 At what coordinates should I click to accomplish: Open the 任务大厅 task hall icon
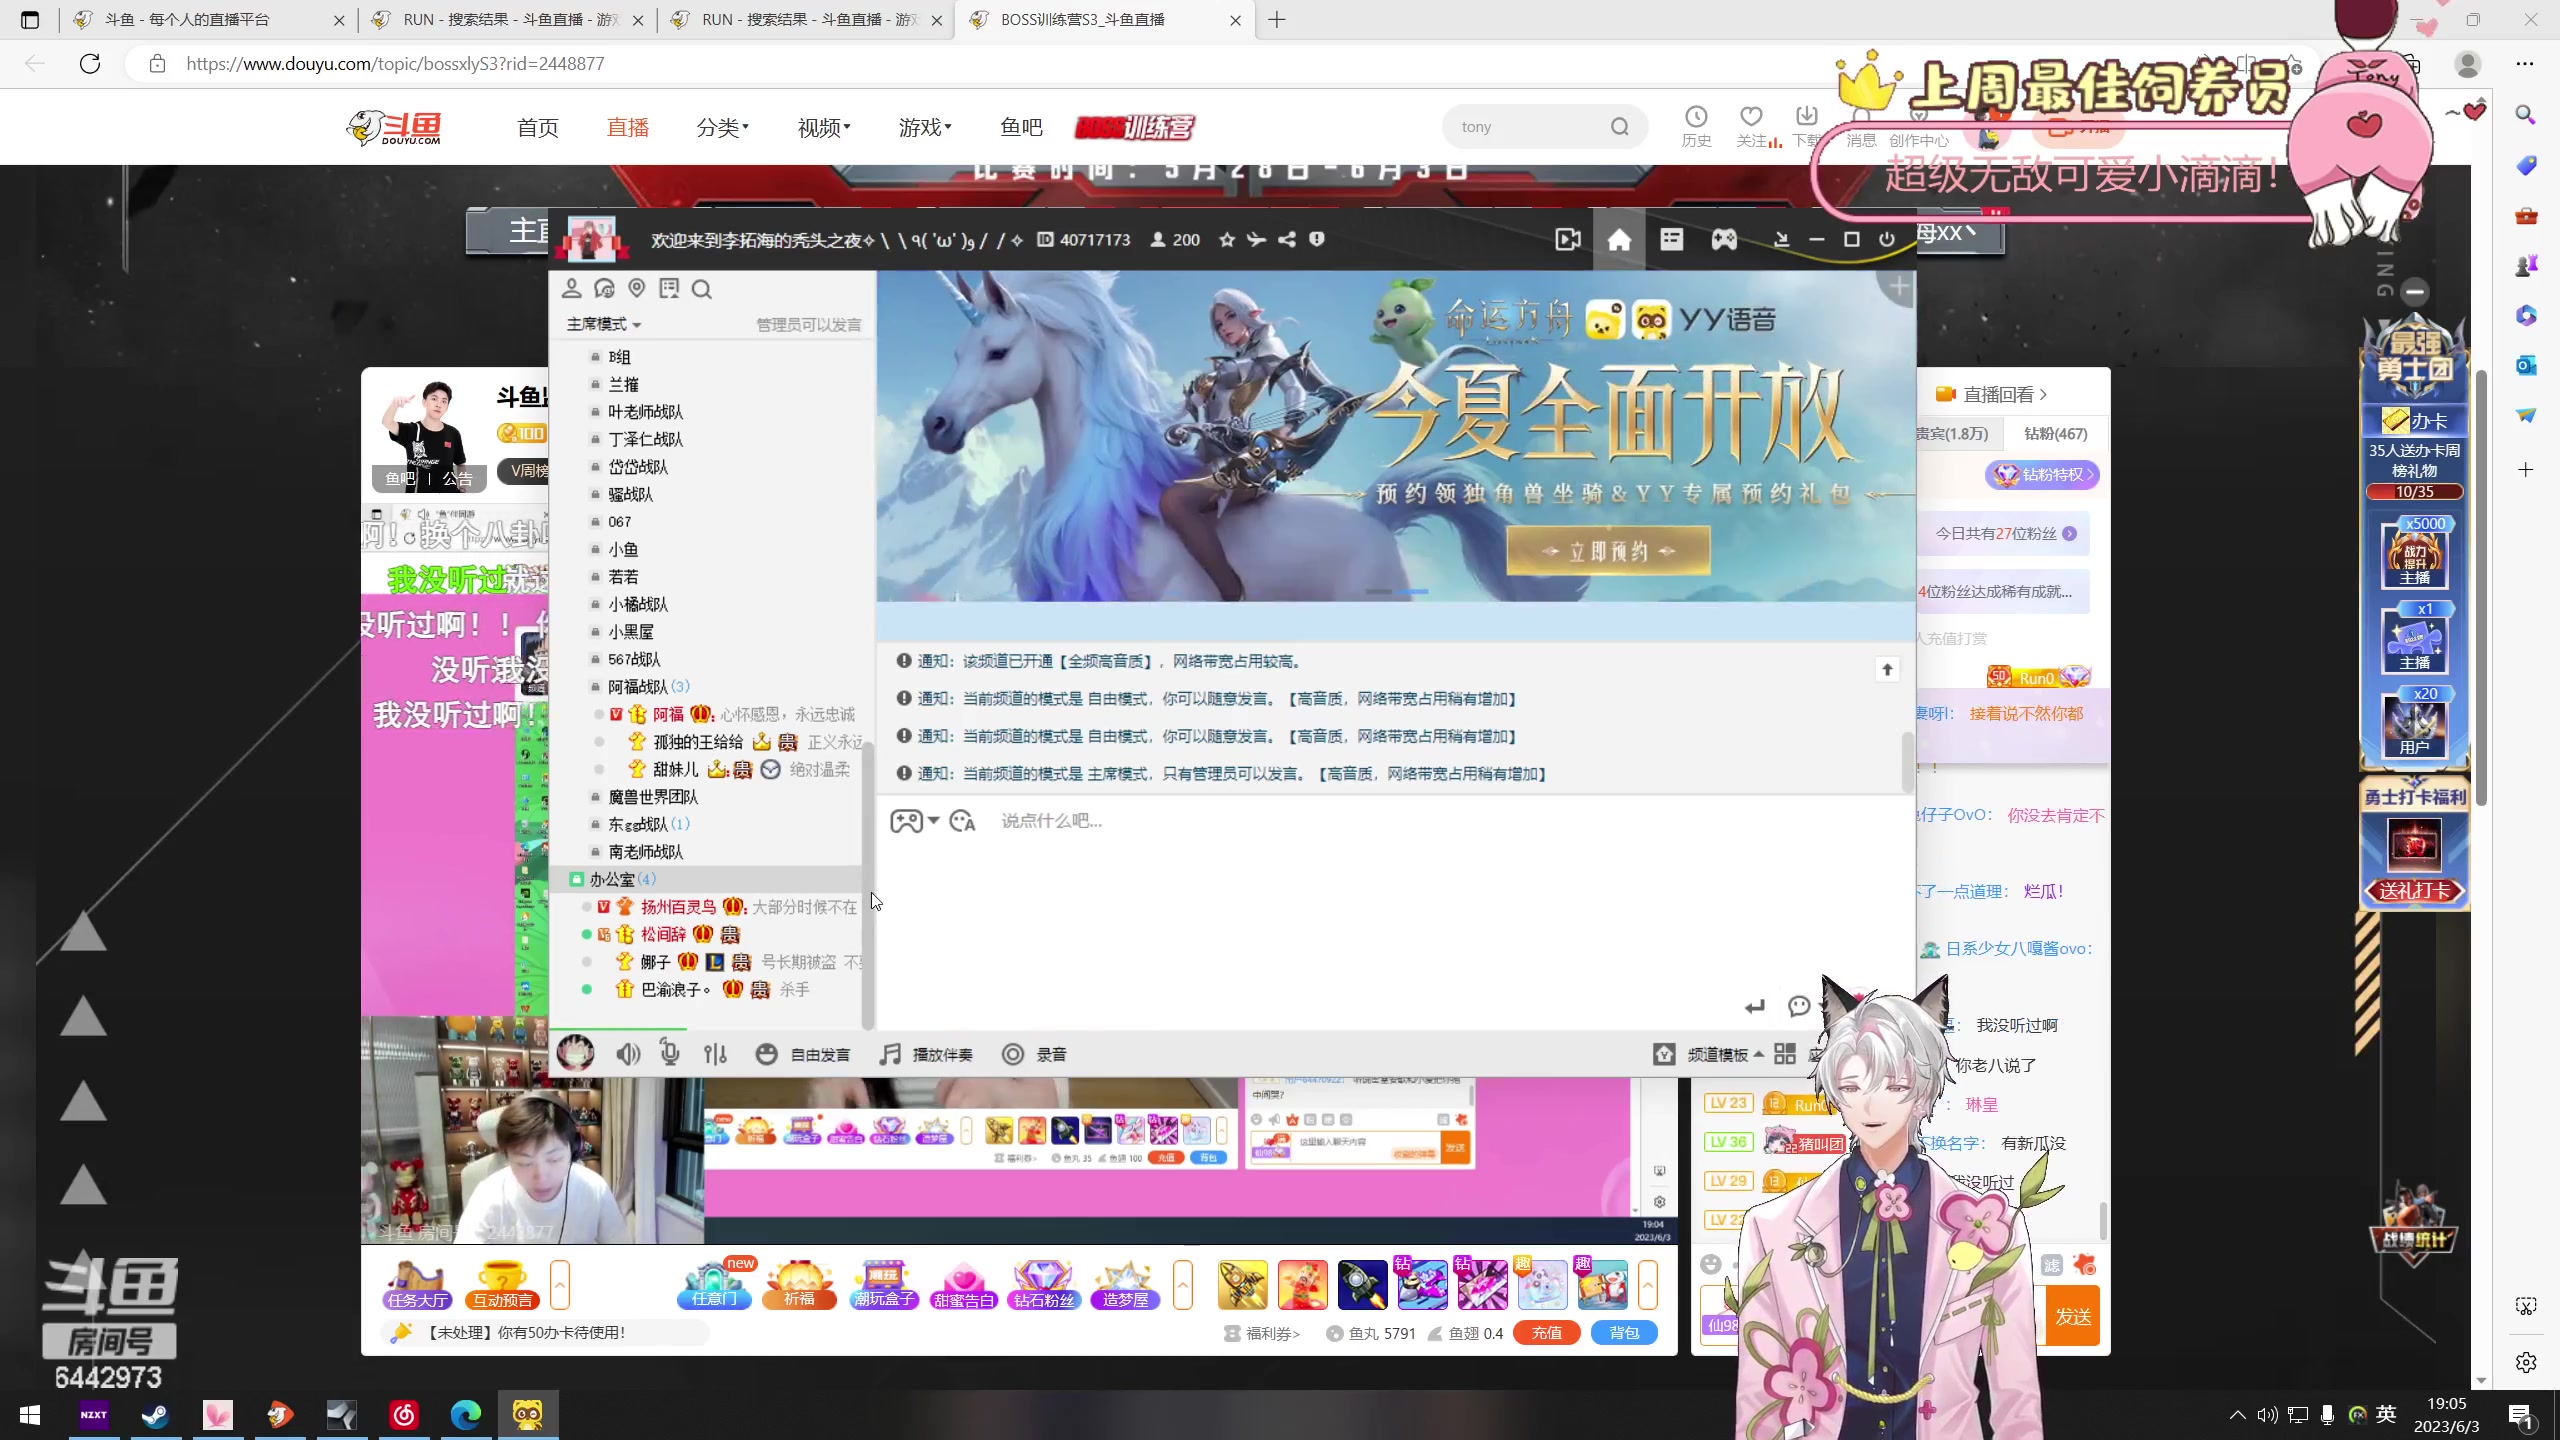tap(416, 1285)
